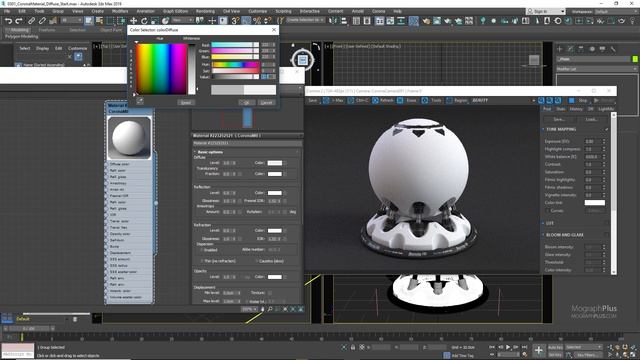Select the Unlink Selection tool icon
This screenshot has height=360, width=640.
(x=42, y=20)
